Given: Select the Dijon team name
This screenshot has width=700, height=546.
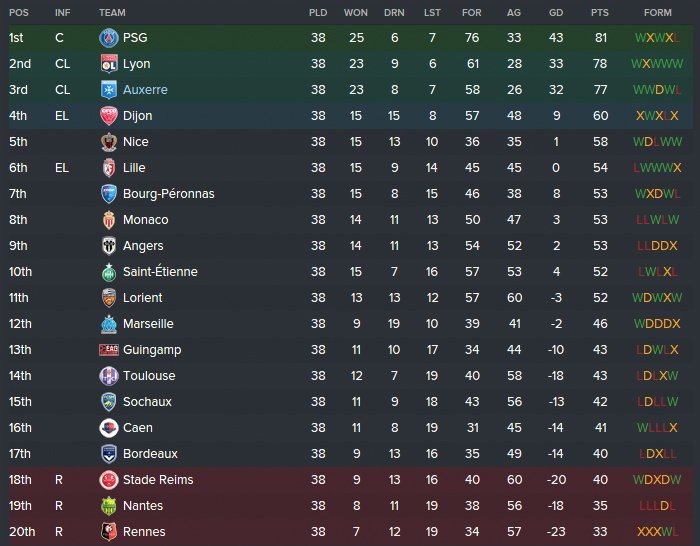Looking at the screenshot, I should click(138, 116).
